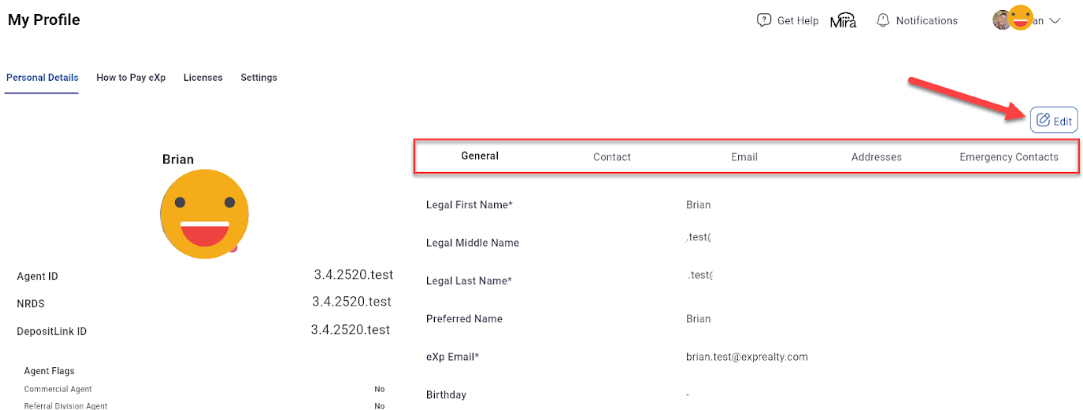The height and width of the screenshot is (410, 1083).
Task: Click the Notifications bell icon
Action: [883, 20]
